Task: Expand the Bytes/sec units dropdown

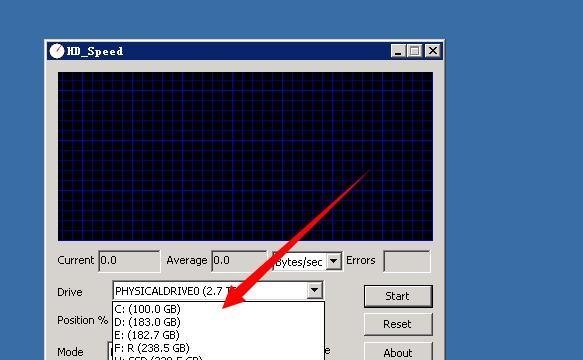Action: coord(334,261)
